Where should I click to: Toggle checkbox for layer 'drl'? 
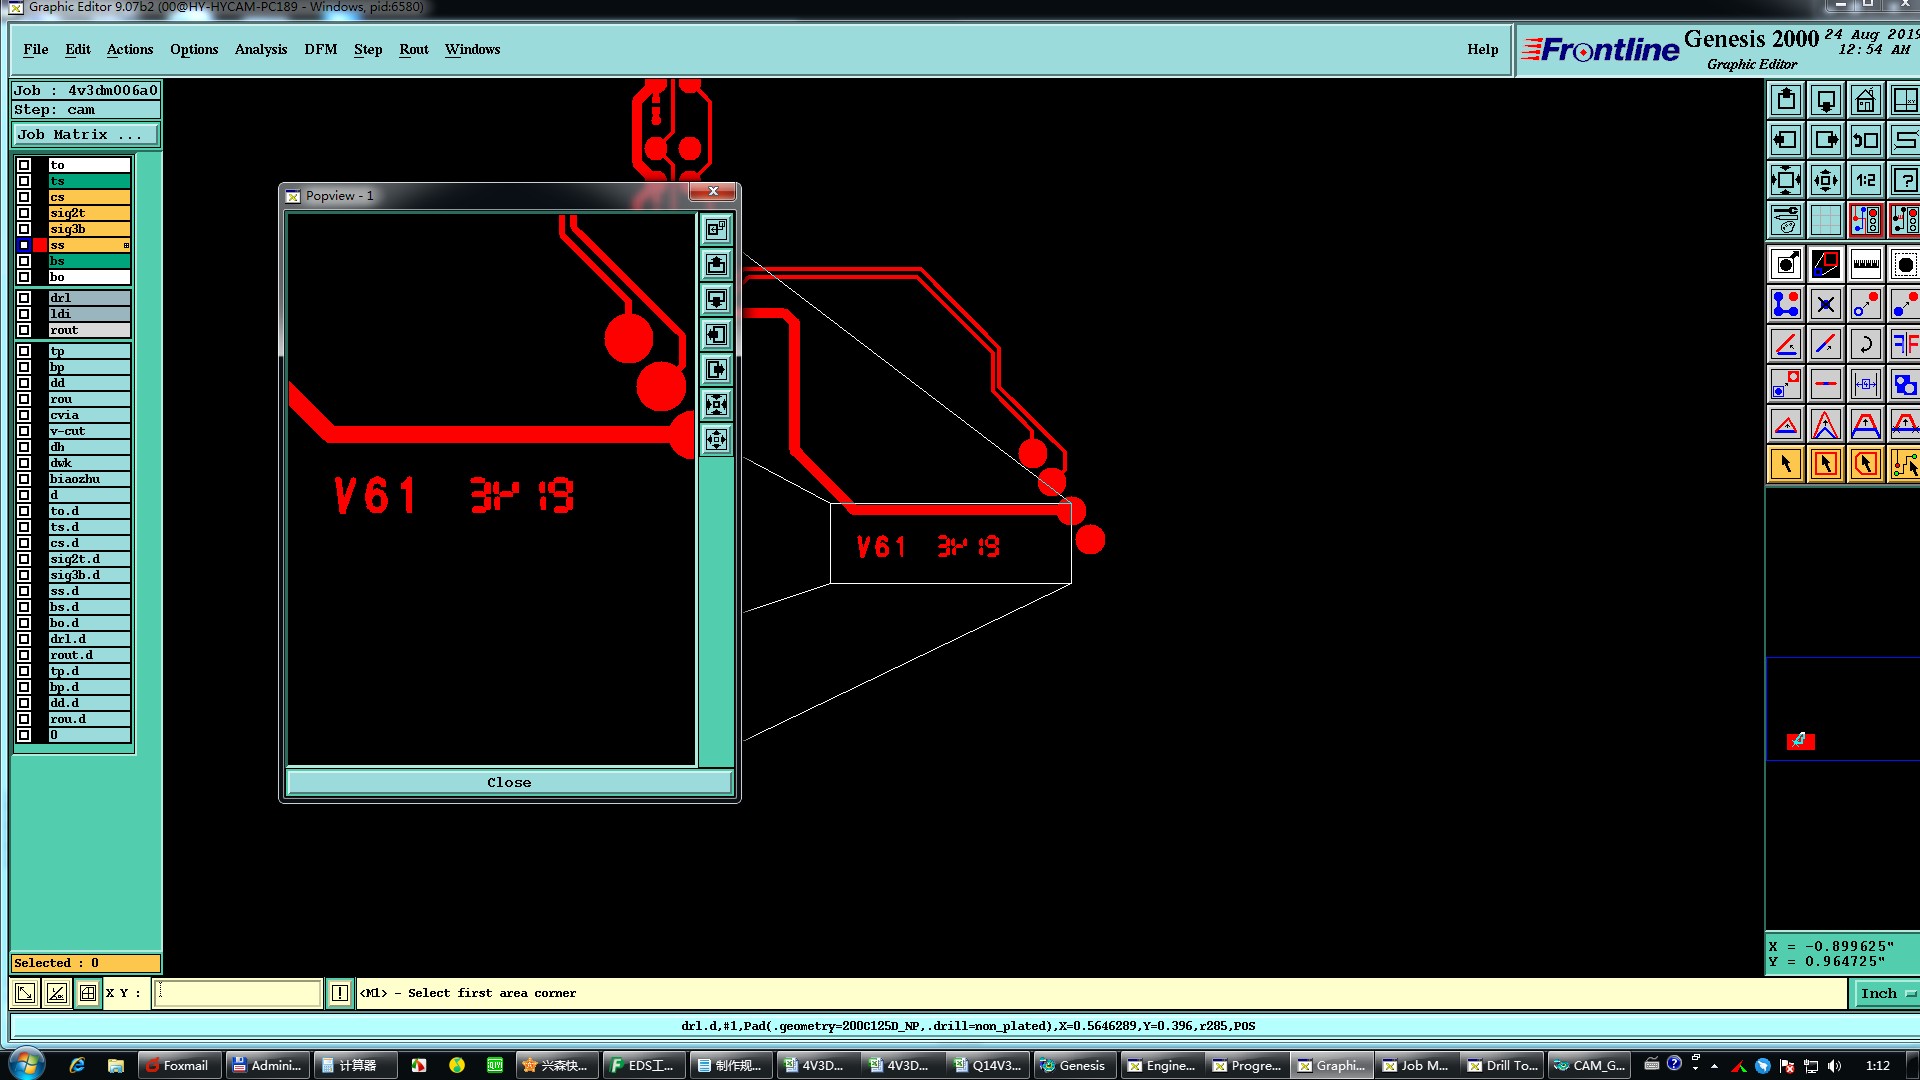tap(24, 298)
